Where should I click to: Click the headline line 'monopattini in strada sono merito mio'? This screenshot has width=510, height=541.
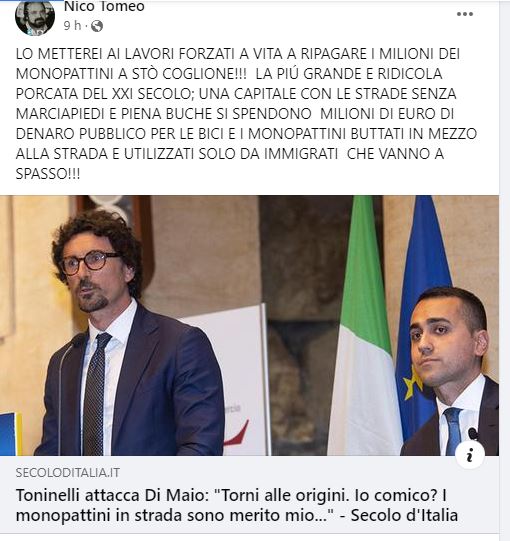pos(175,515)
